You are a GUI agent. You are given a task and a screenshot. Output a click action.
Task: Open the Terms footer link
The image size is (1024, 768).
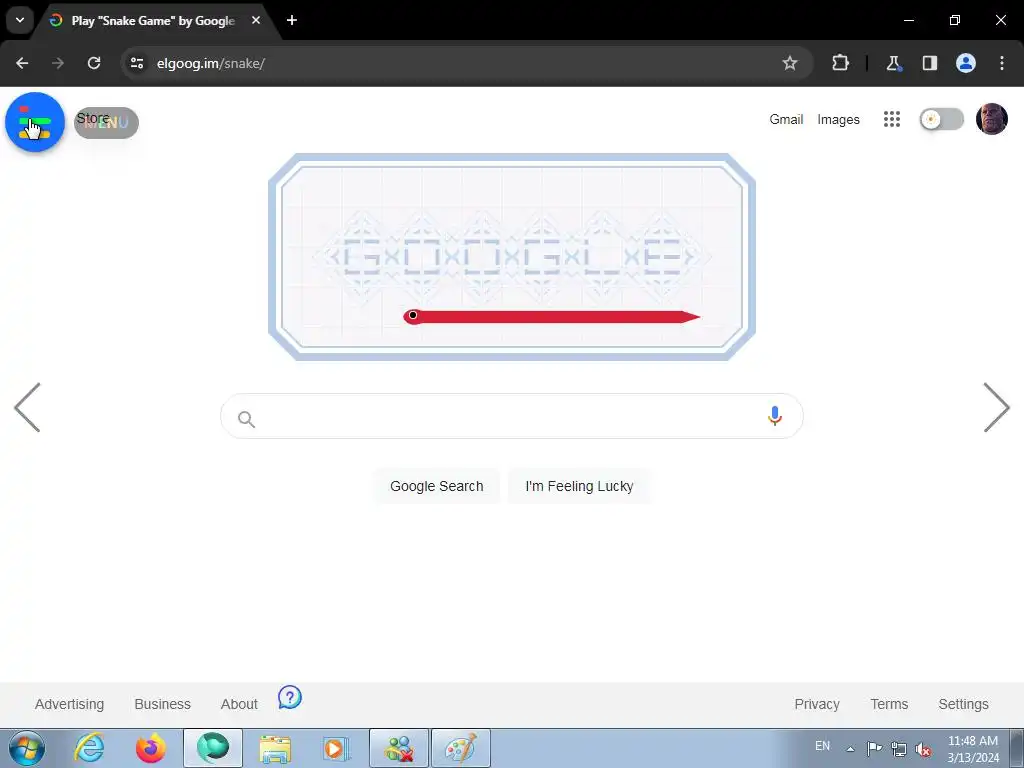point(889,704)
